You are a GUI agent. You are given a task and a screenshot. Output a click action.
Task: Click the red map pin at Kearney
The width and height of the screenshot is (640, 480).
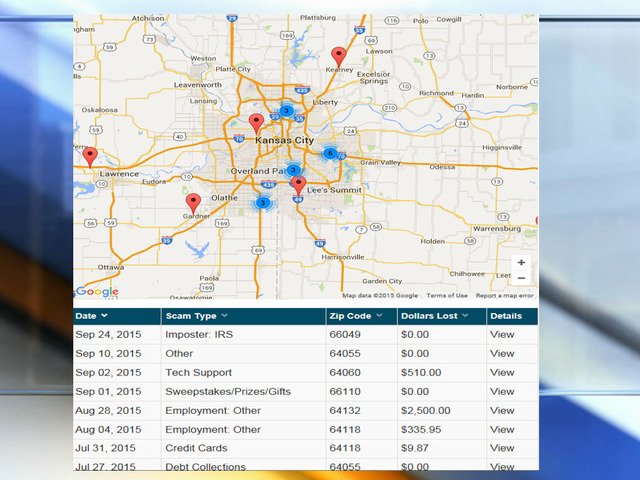(338, 57)
